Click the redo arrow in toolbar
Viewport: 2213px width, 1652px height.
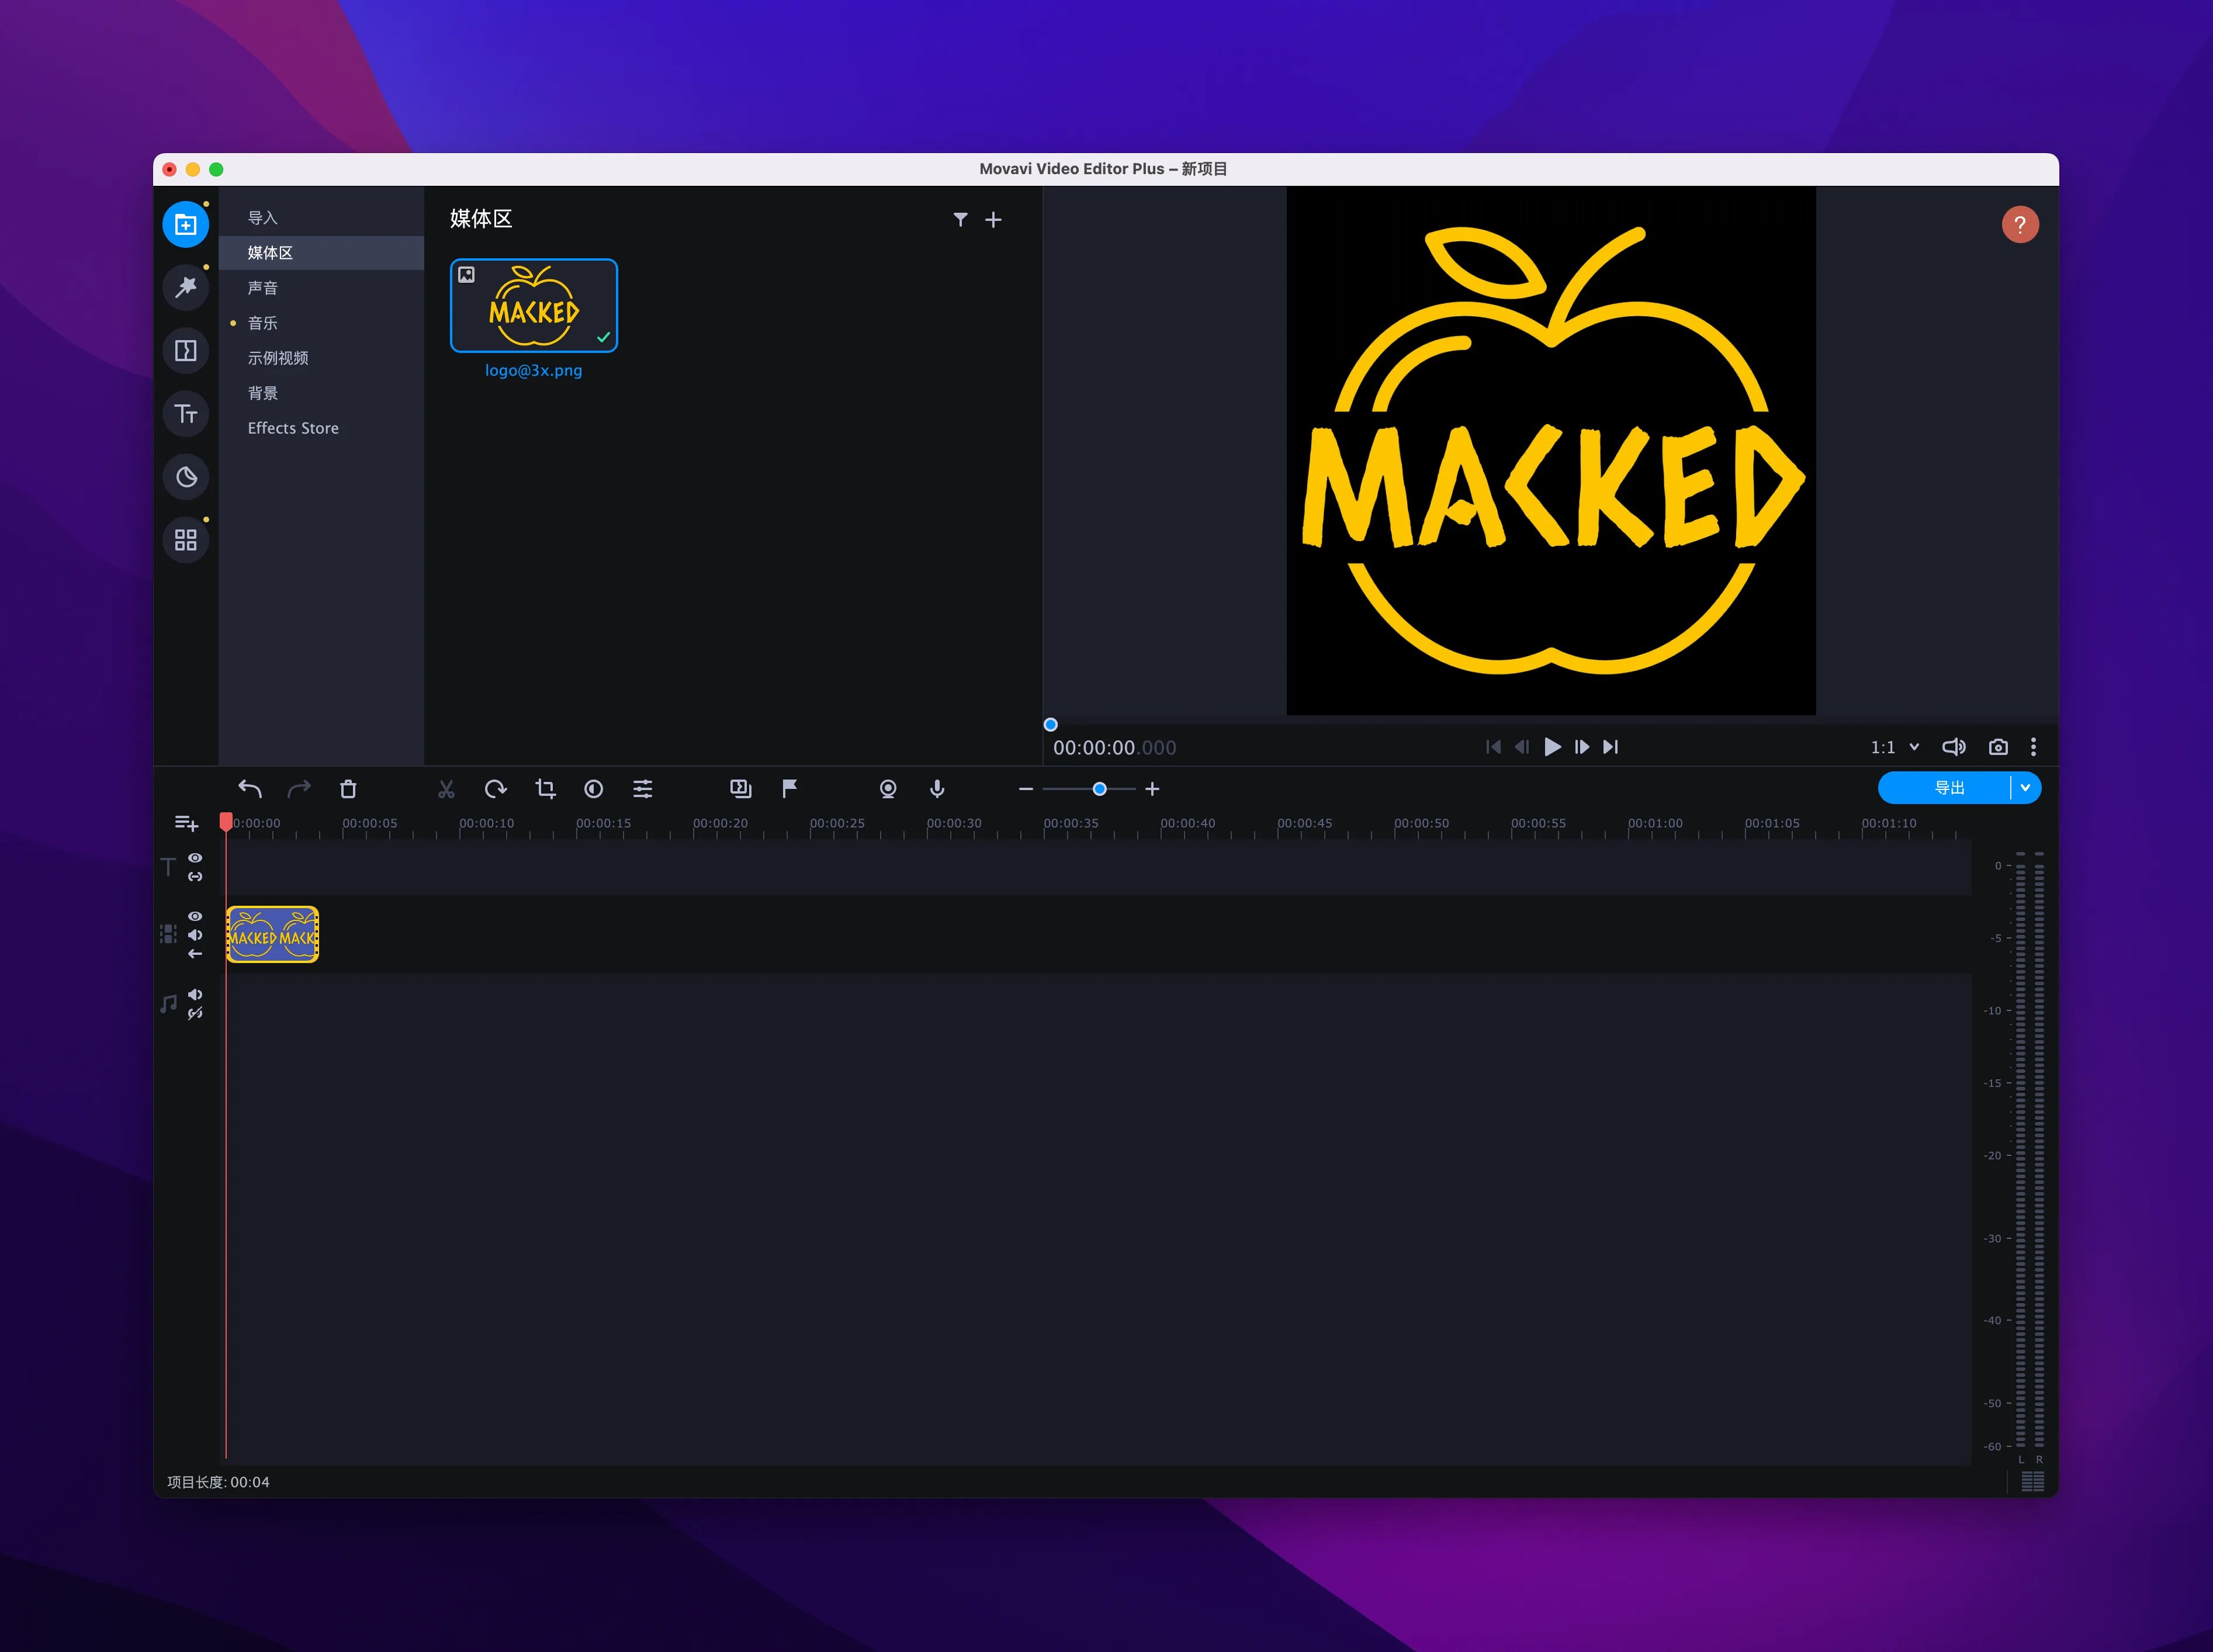tap(299, 789)
